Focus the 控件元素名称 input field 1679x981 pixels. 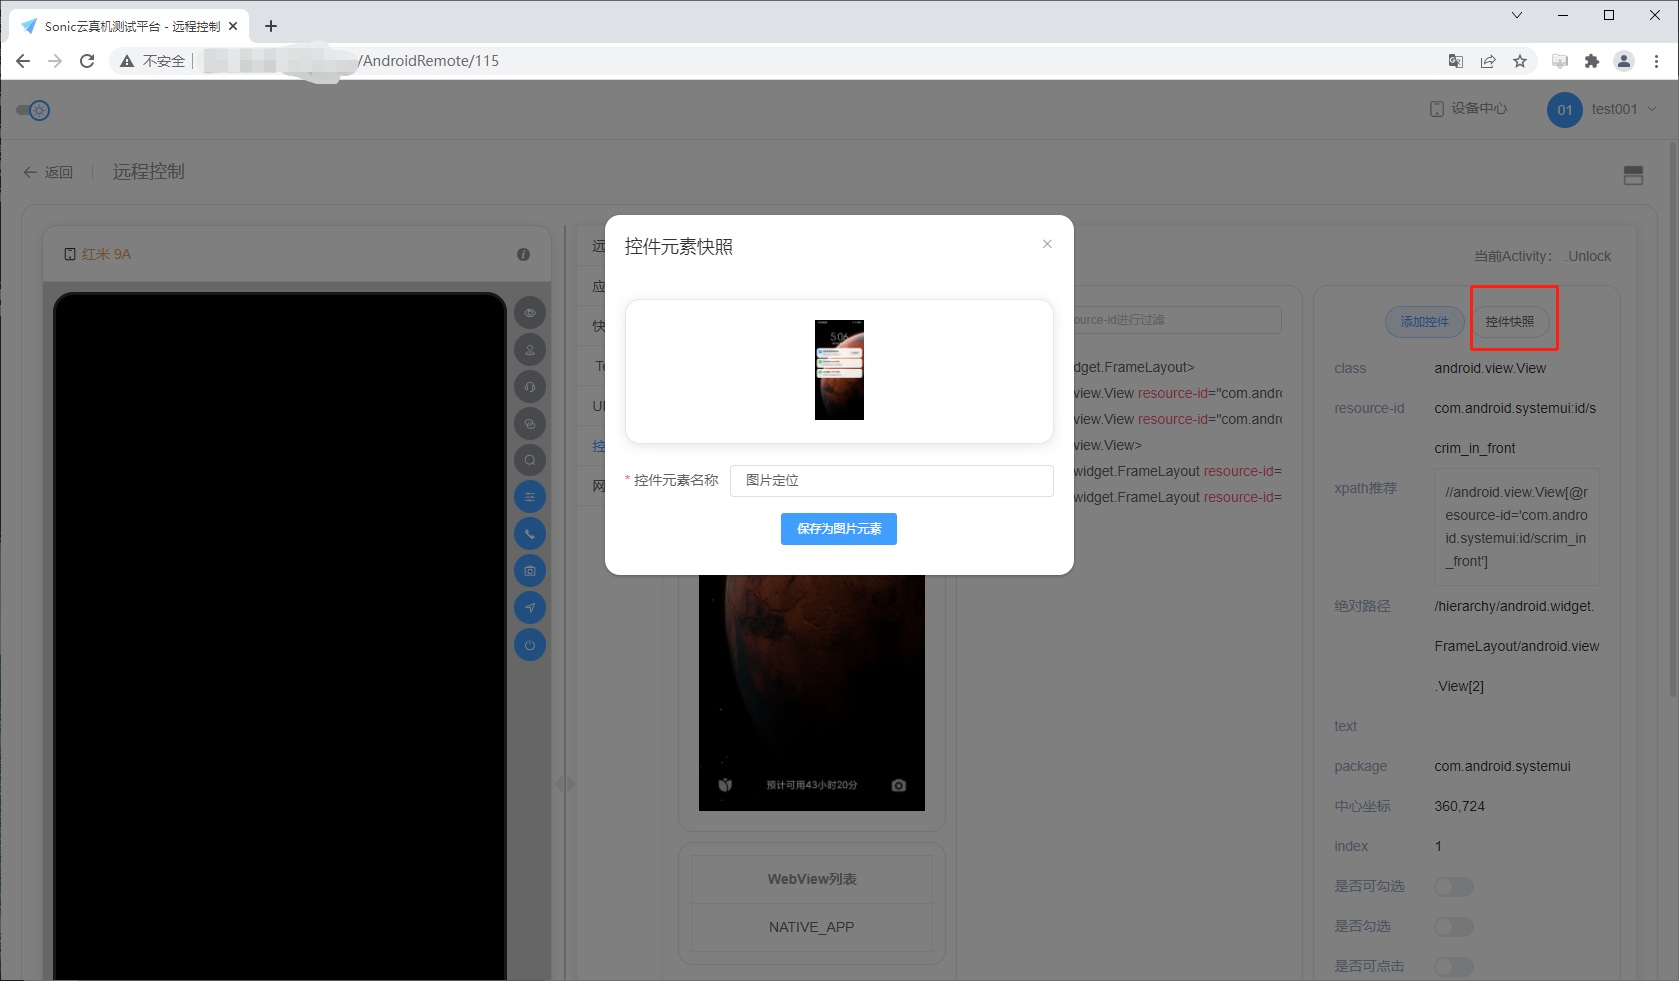pos(891,481)
